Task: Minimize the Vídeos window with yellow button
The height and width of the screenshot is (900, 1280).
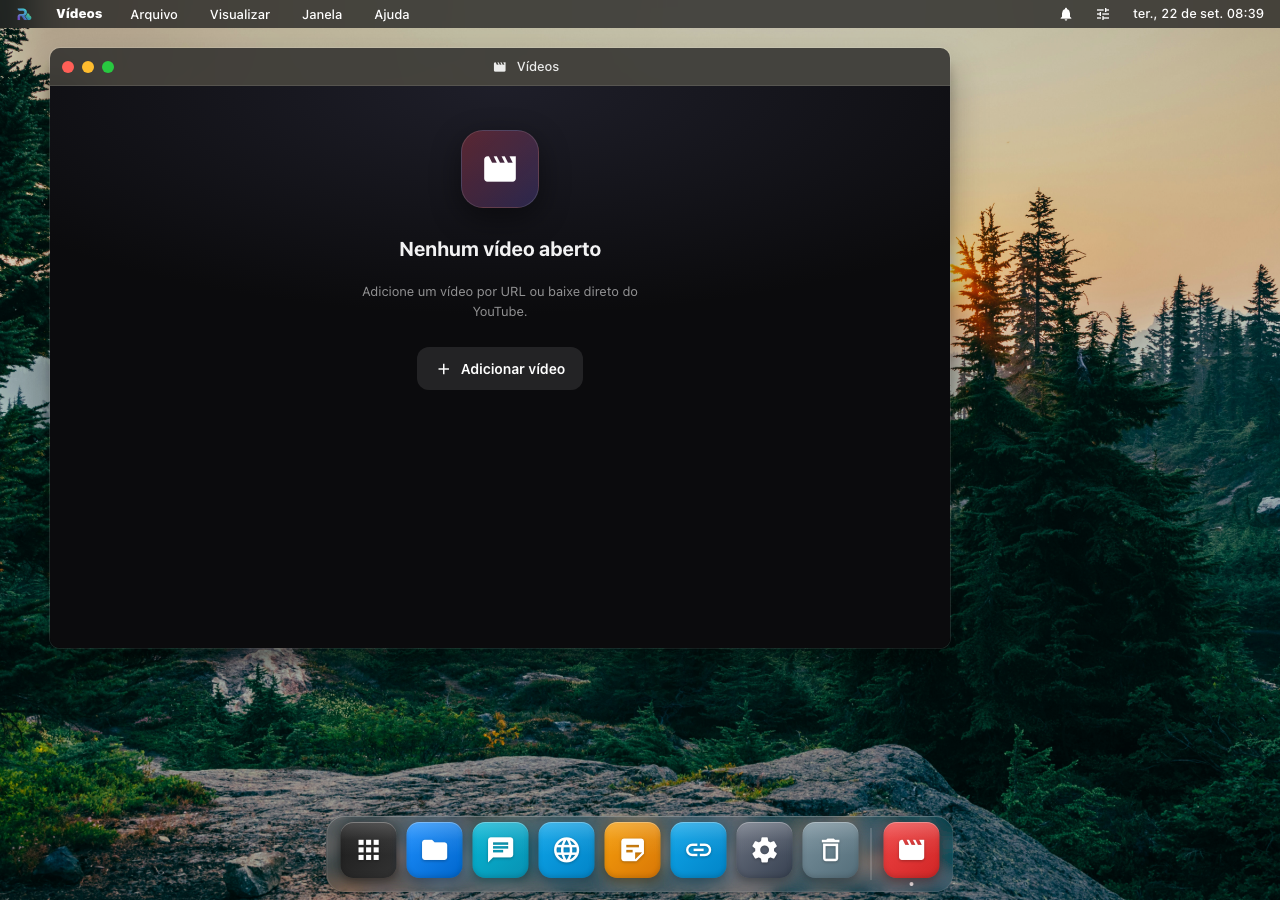Action: [88, 67]
